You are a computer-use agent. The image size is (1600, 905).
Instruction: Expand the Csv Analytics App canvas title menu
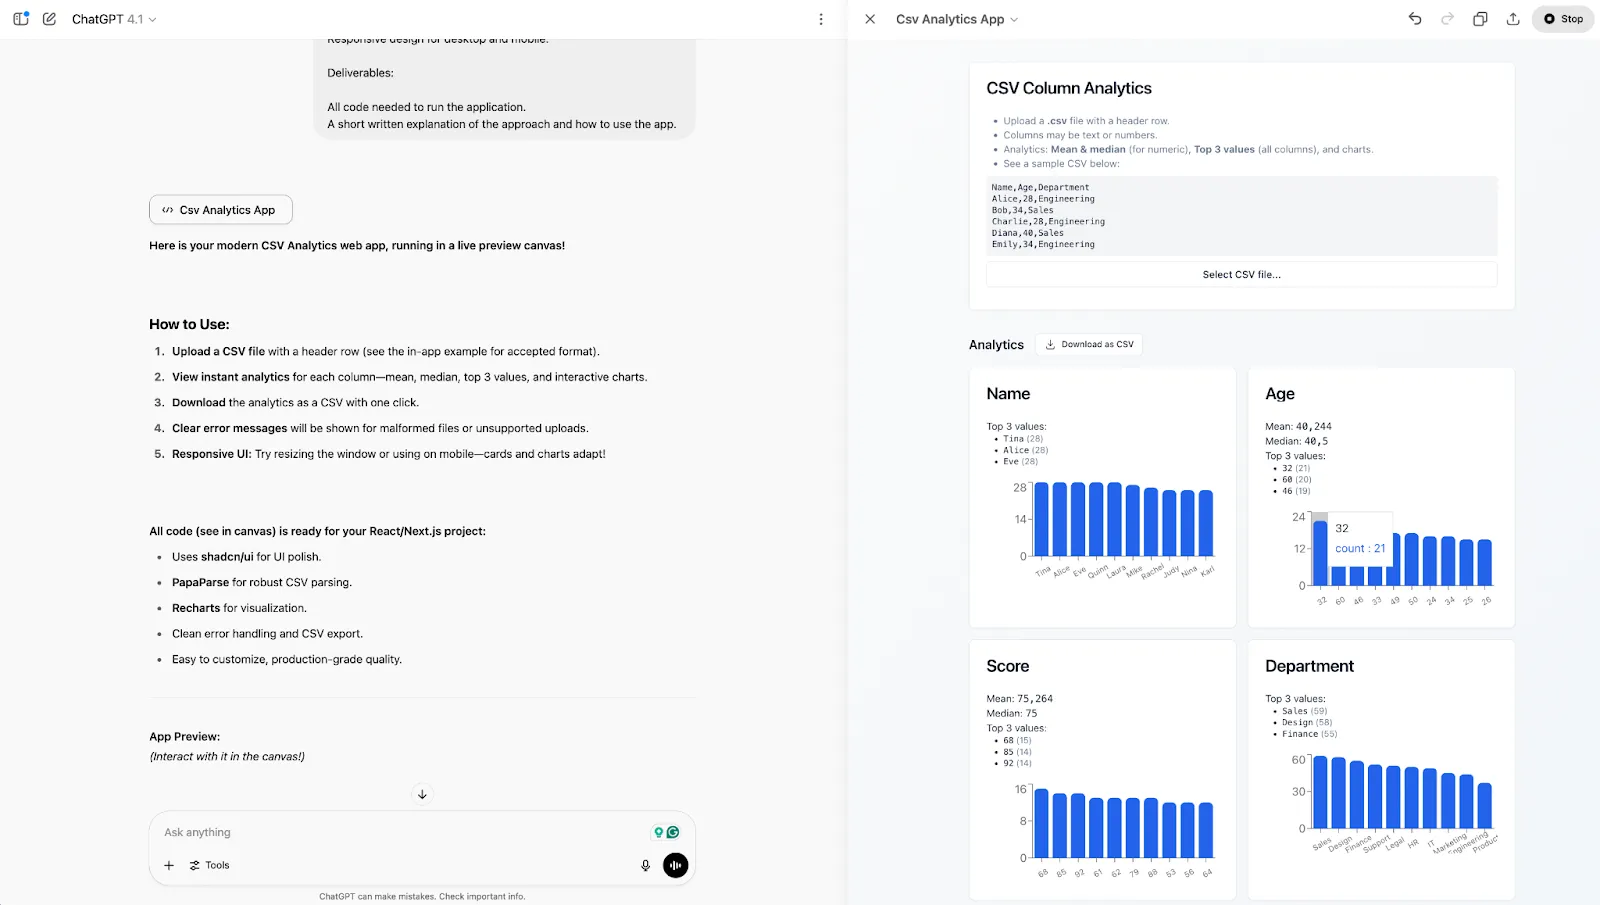957,19
